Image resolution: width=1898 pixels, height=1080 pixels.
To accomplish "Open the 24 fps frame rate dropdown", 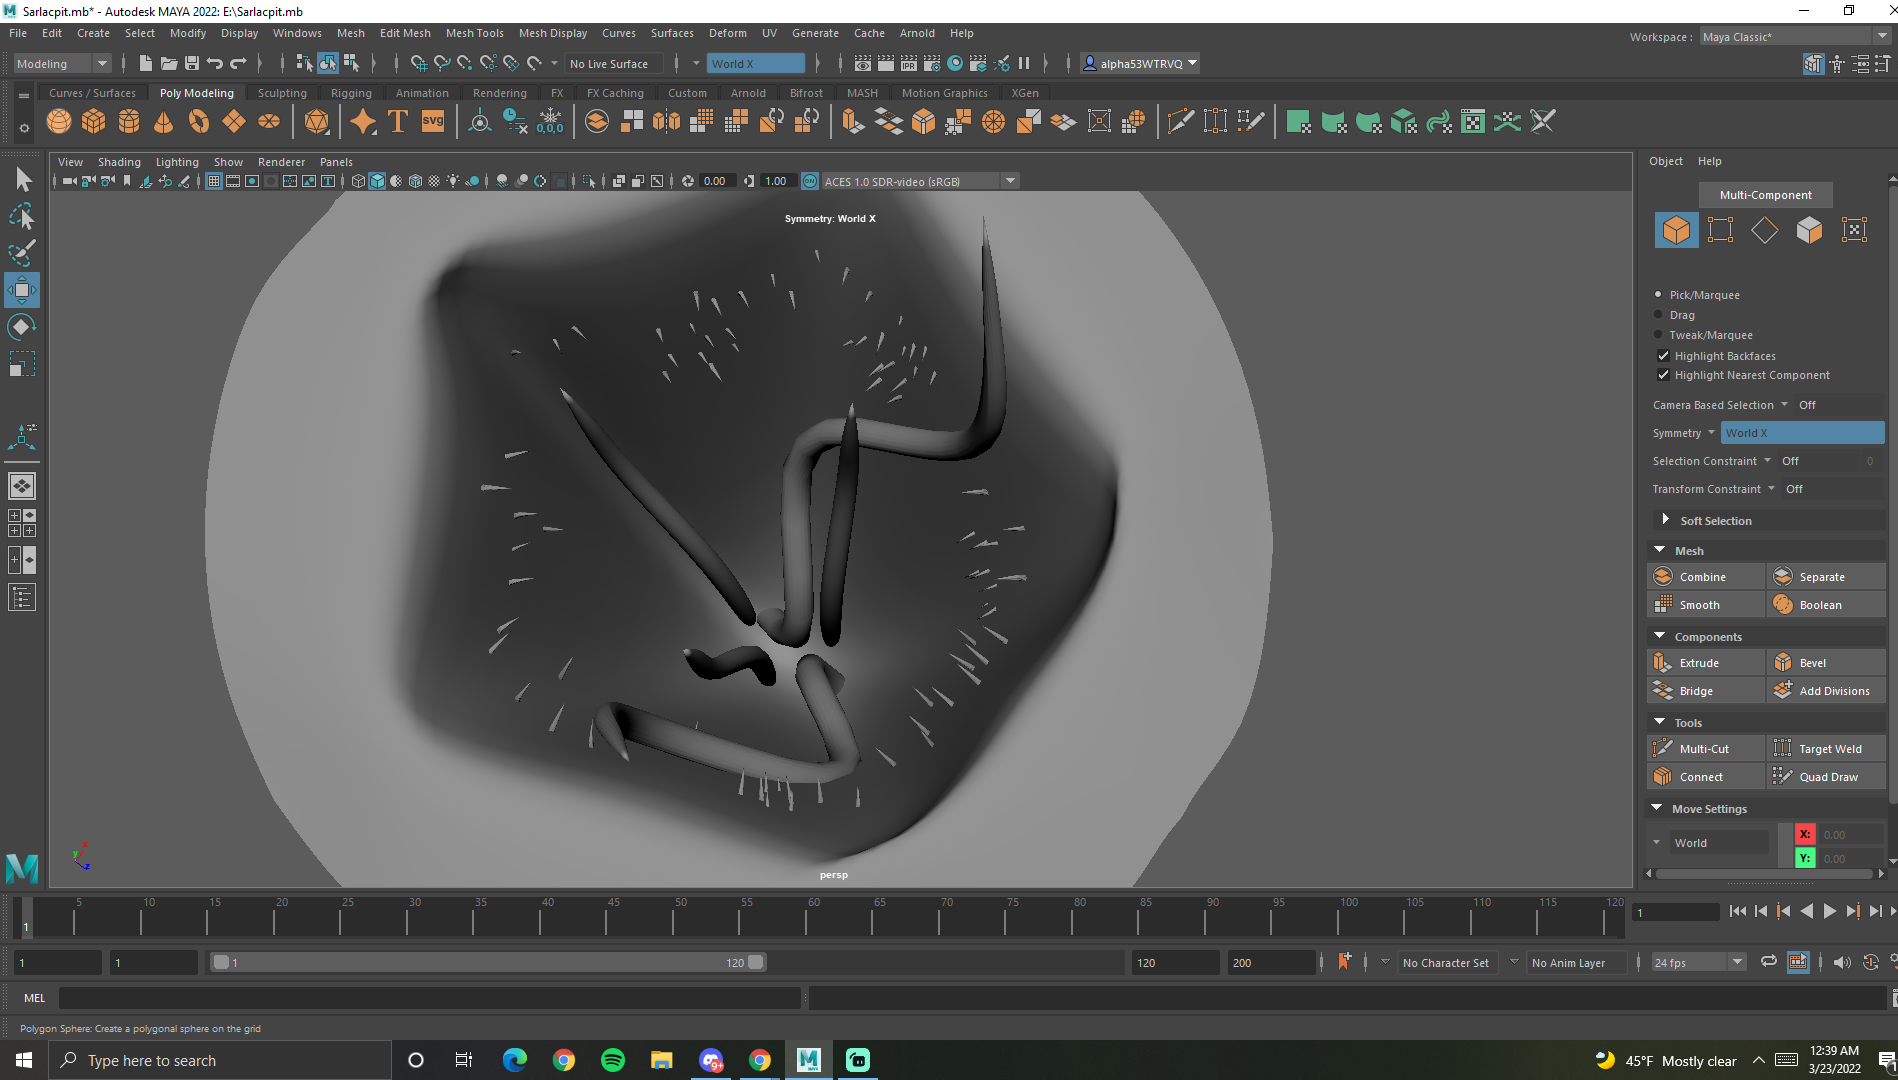I will pyautogui.click(x=1698, y=962).
